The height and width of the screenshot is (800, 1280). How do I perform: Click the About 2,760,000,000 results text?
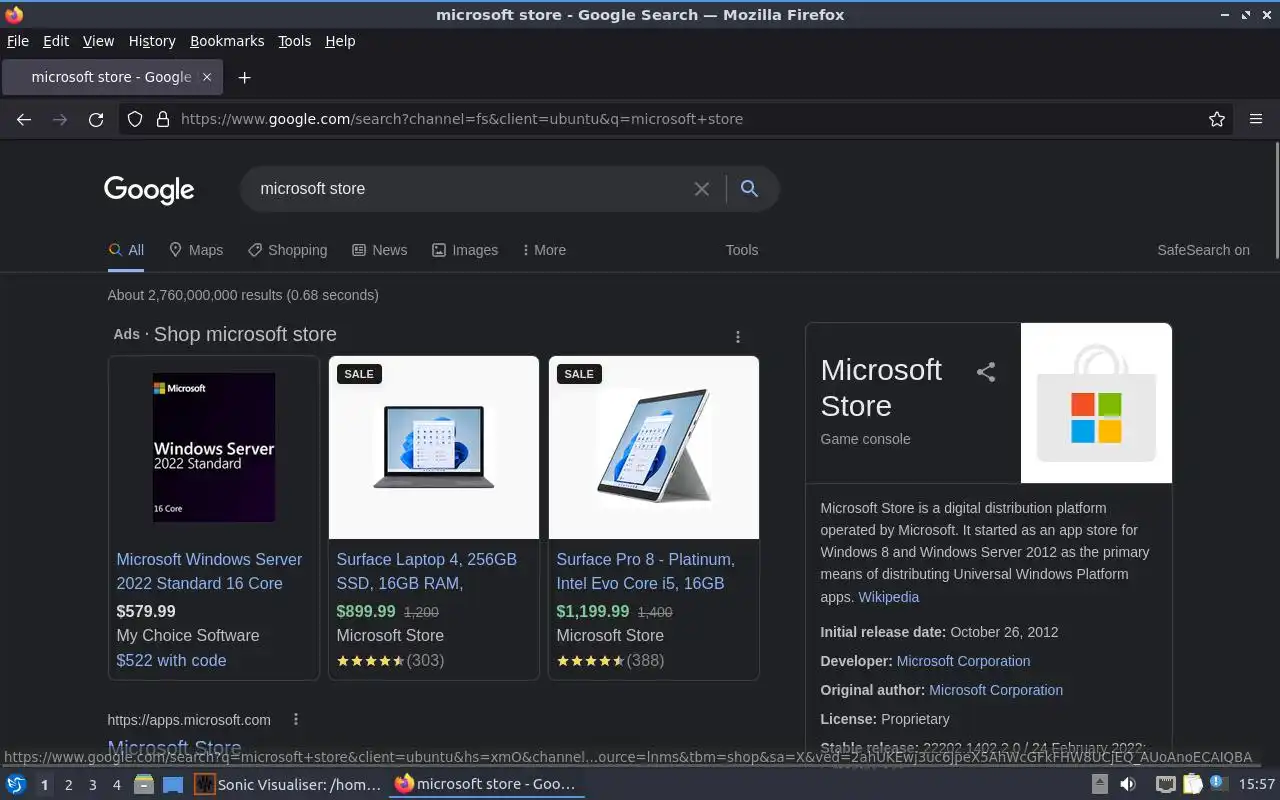(243, 295)
